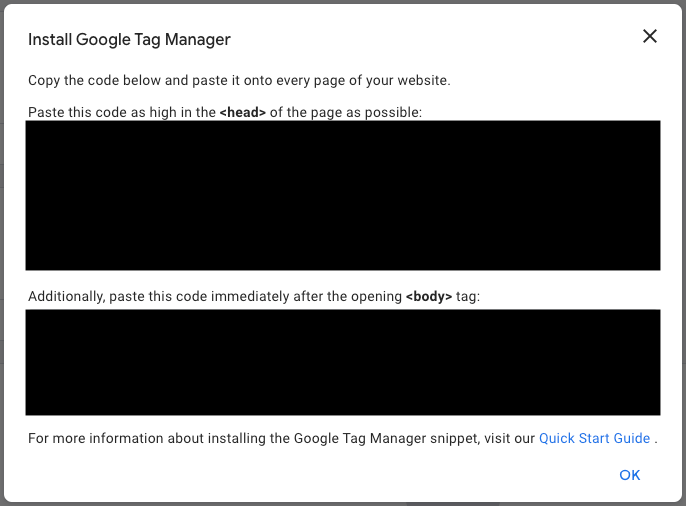
Task: Open the Quick Start Guide link
Action: tap(594, 438)
